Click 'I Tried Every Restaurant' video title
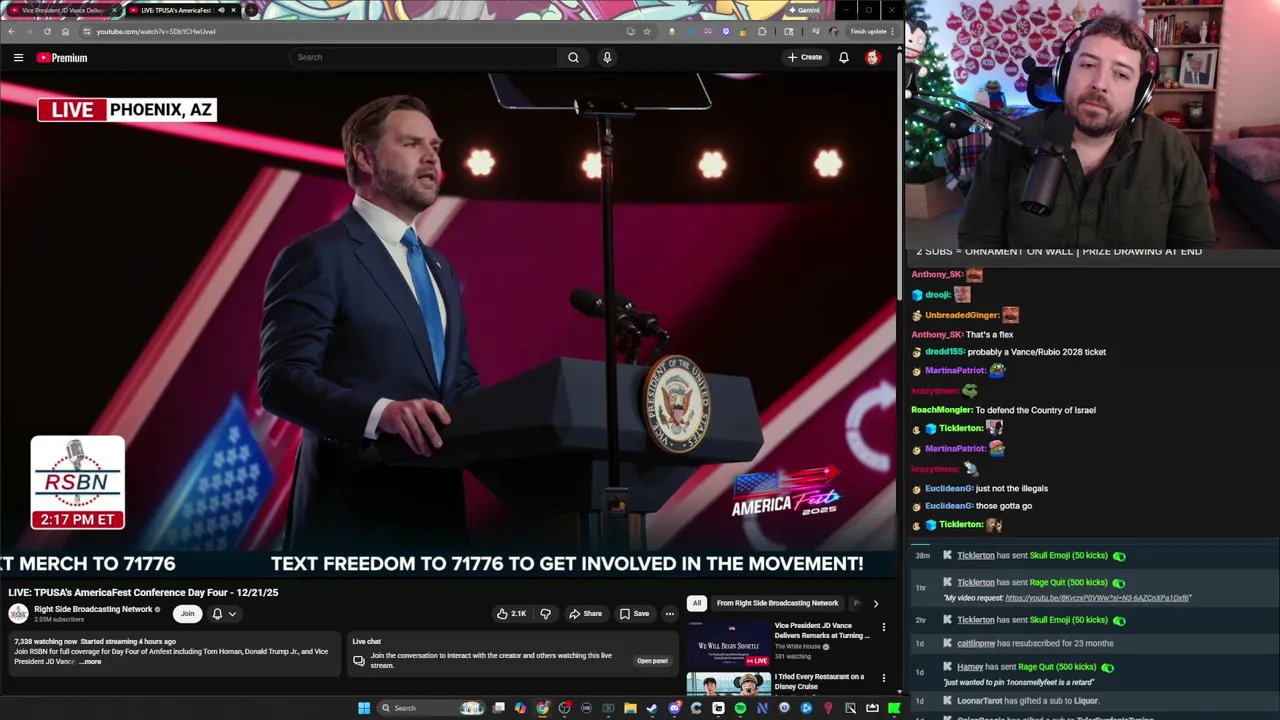The height and width of the screenshot is (720, 1280). pyautogui.click(x=819, y=682)
